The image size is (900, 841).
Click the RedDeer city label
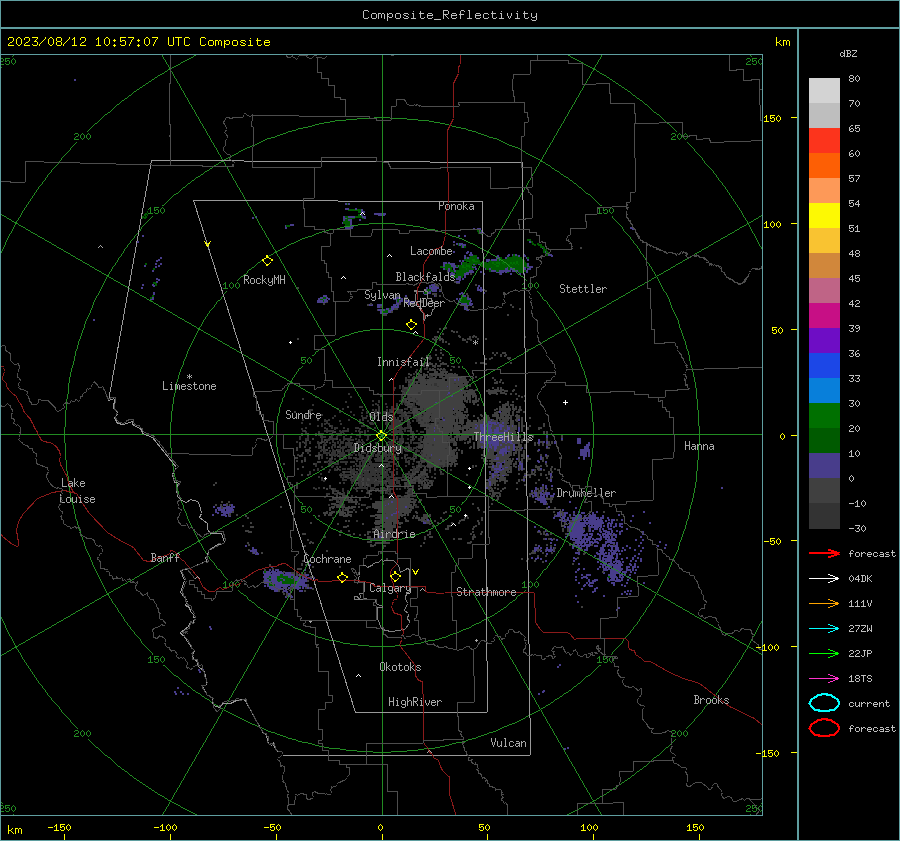[424, 303]
